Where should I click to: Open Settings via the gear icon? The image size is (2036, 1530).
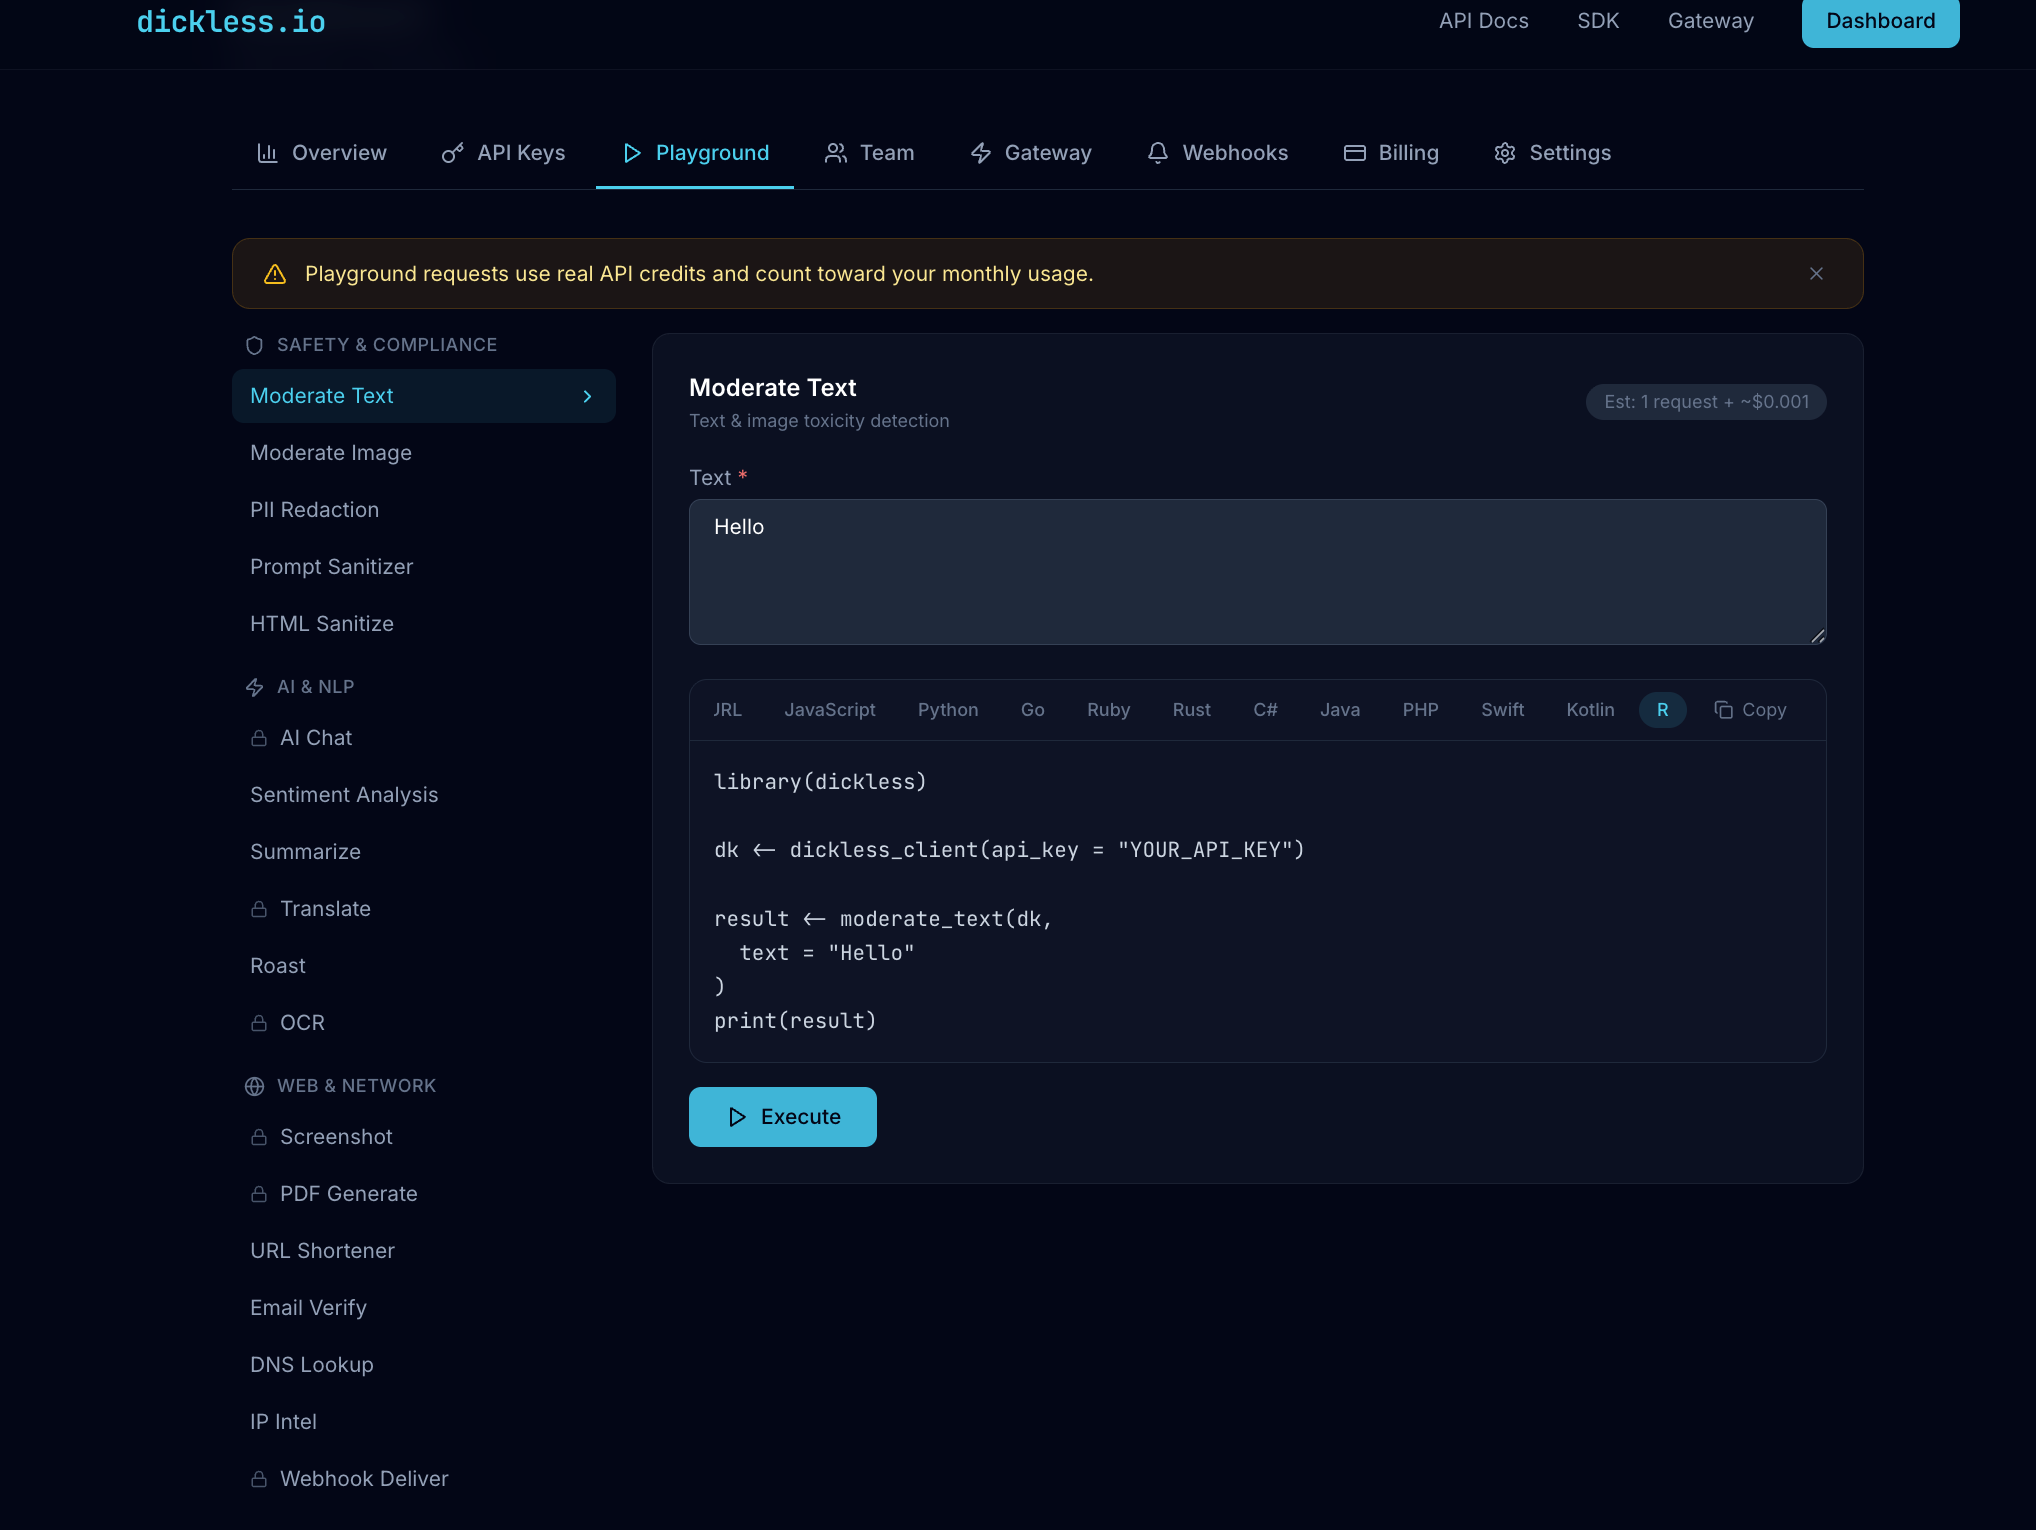1505,152
